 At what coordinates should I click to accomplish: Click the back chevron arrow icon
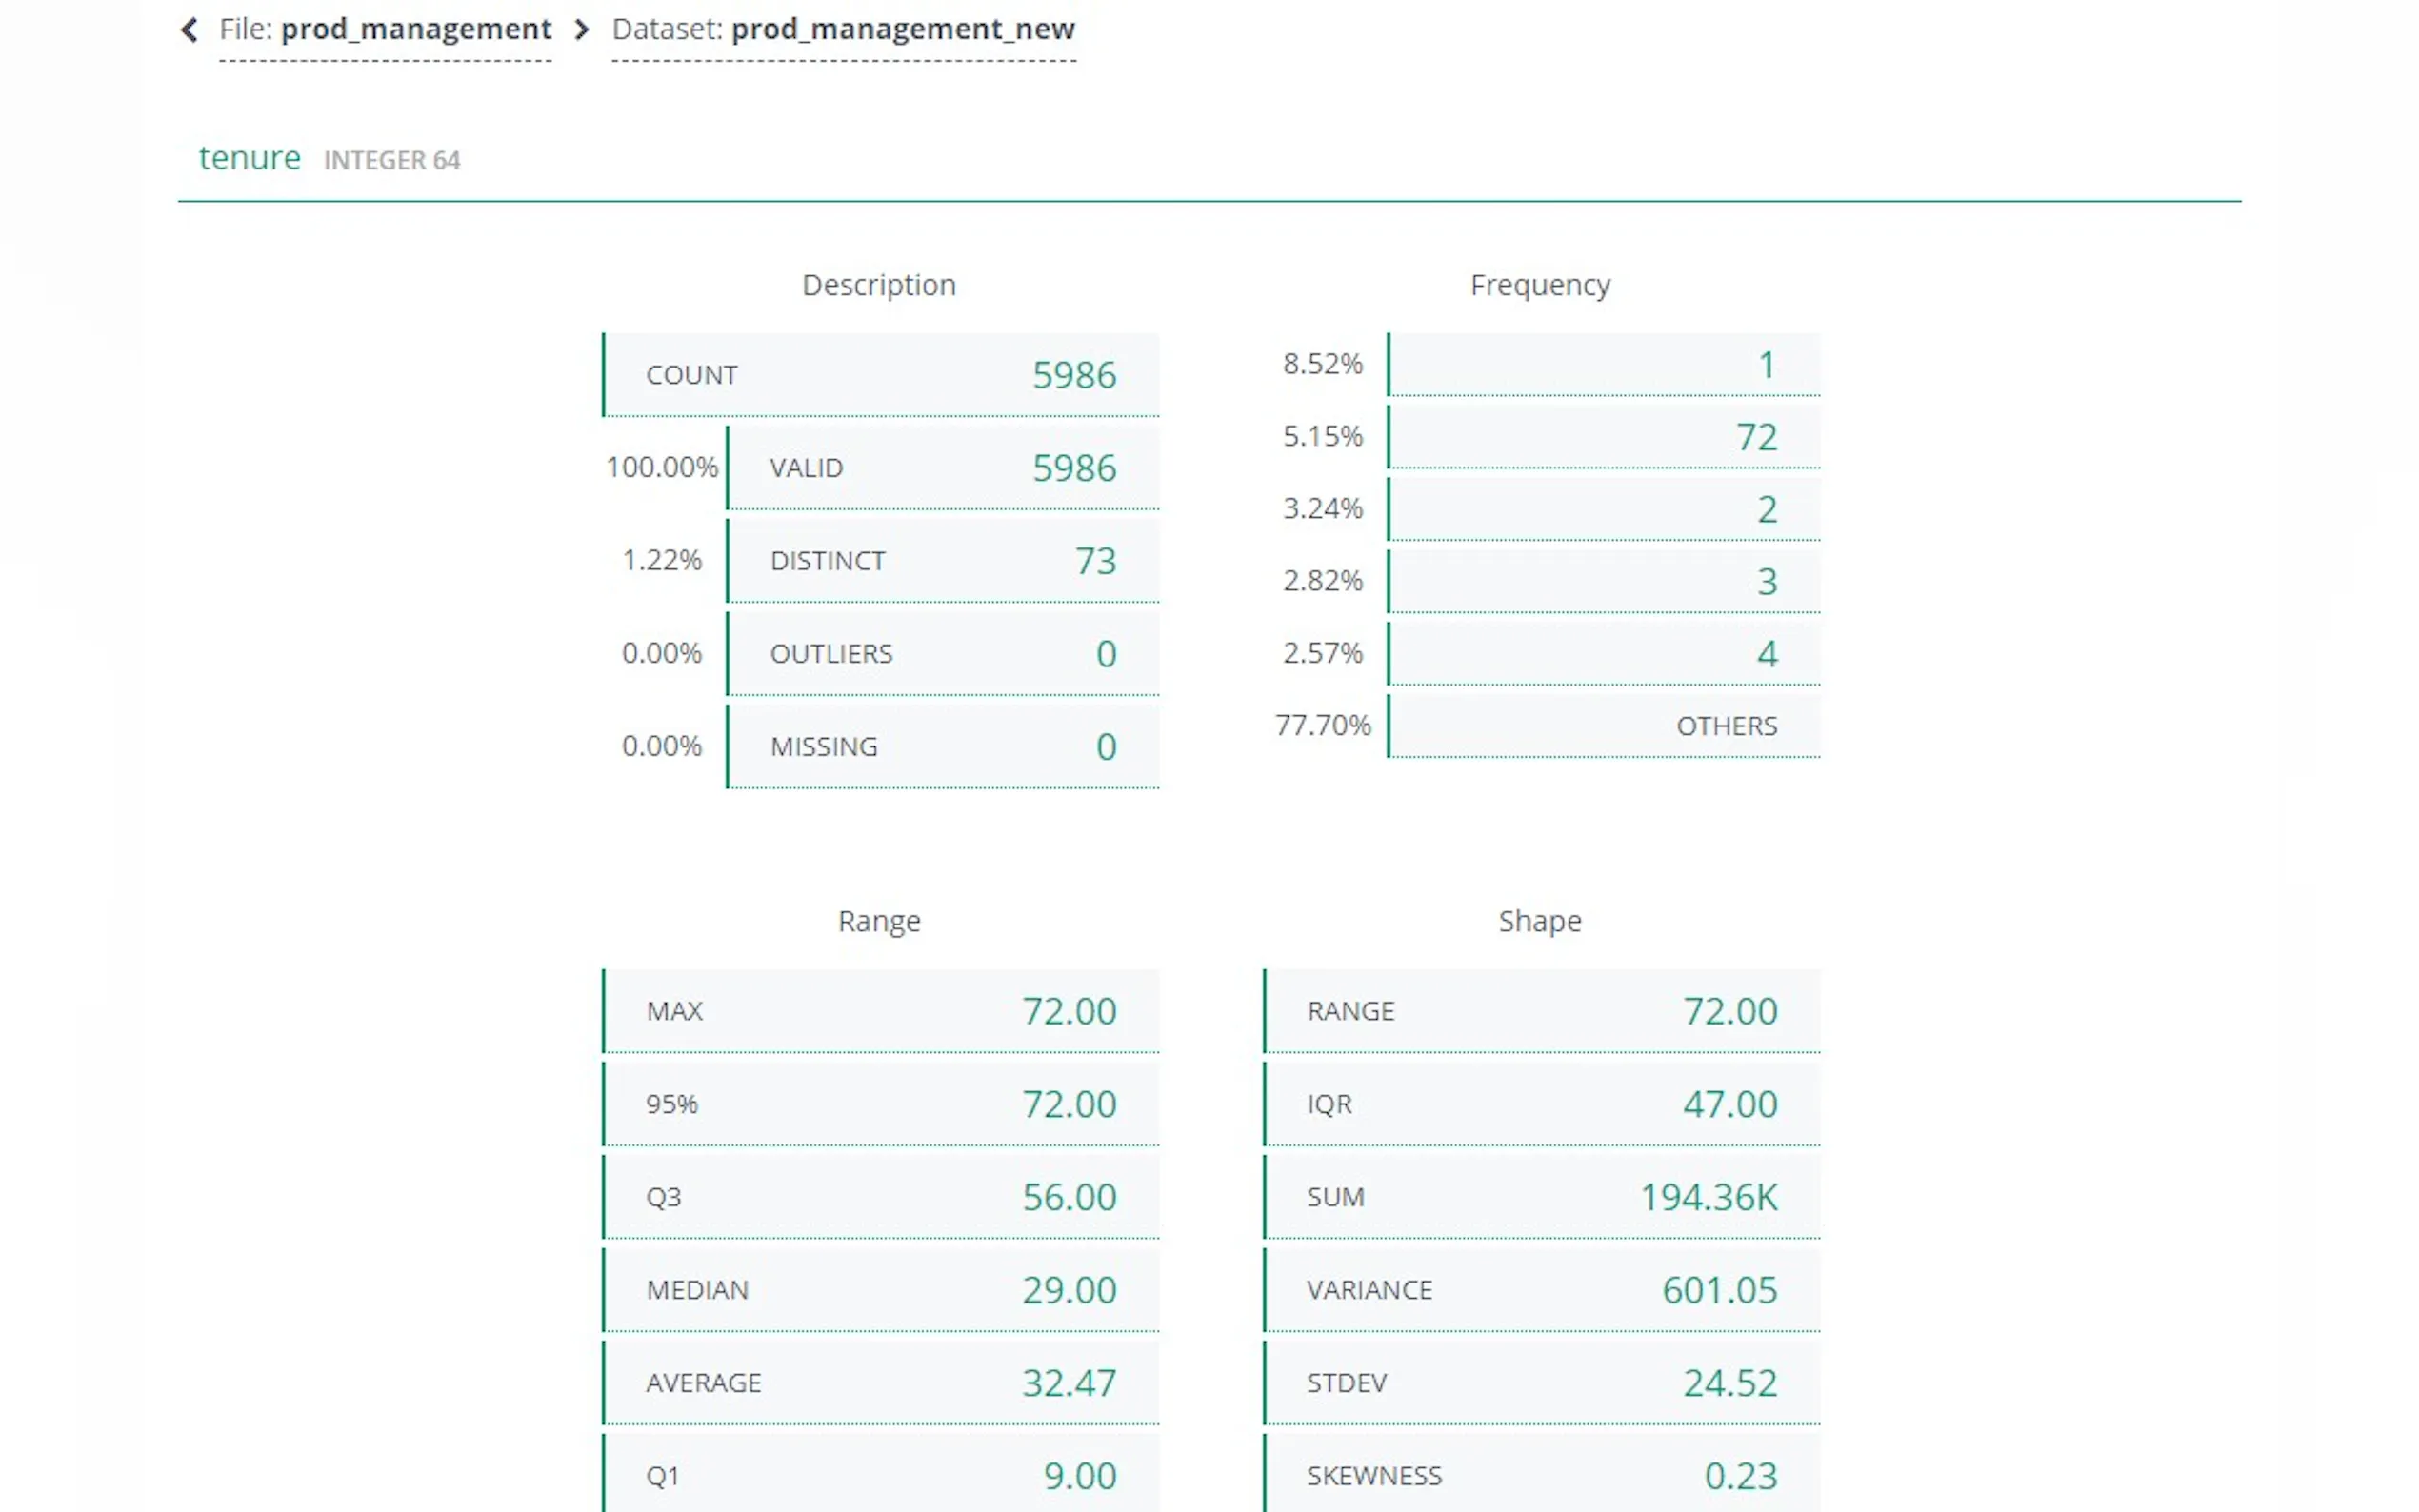click(x=189, y=30)
